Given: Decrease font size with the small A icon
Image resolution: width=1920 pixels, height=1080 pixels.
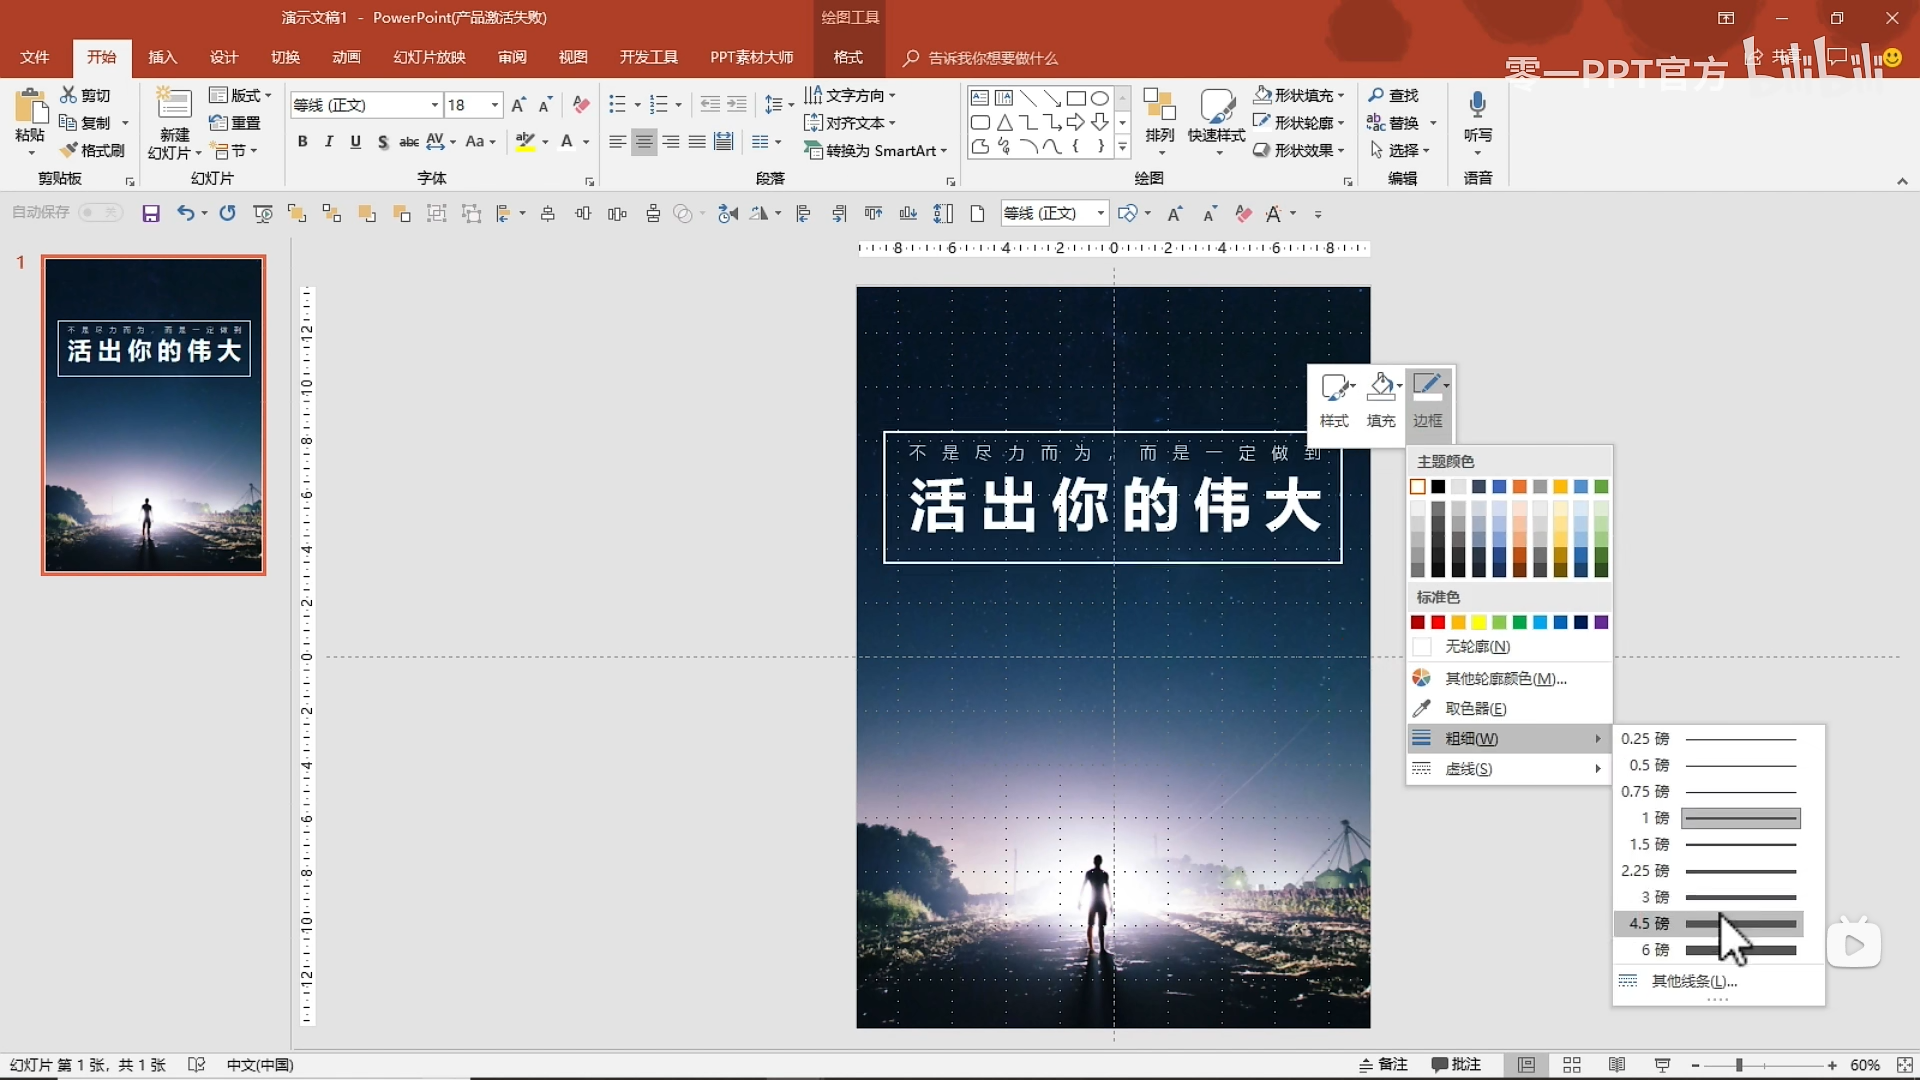Looking at the screenshot, I should (545, 104).
